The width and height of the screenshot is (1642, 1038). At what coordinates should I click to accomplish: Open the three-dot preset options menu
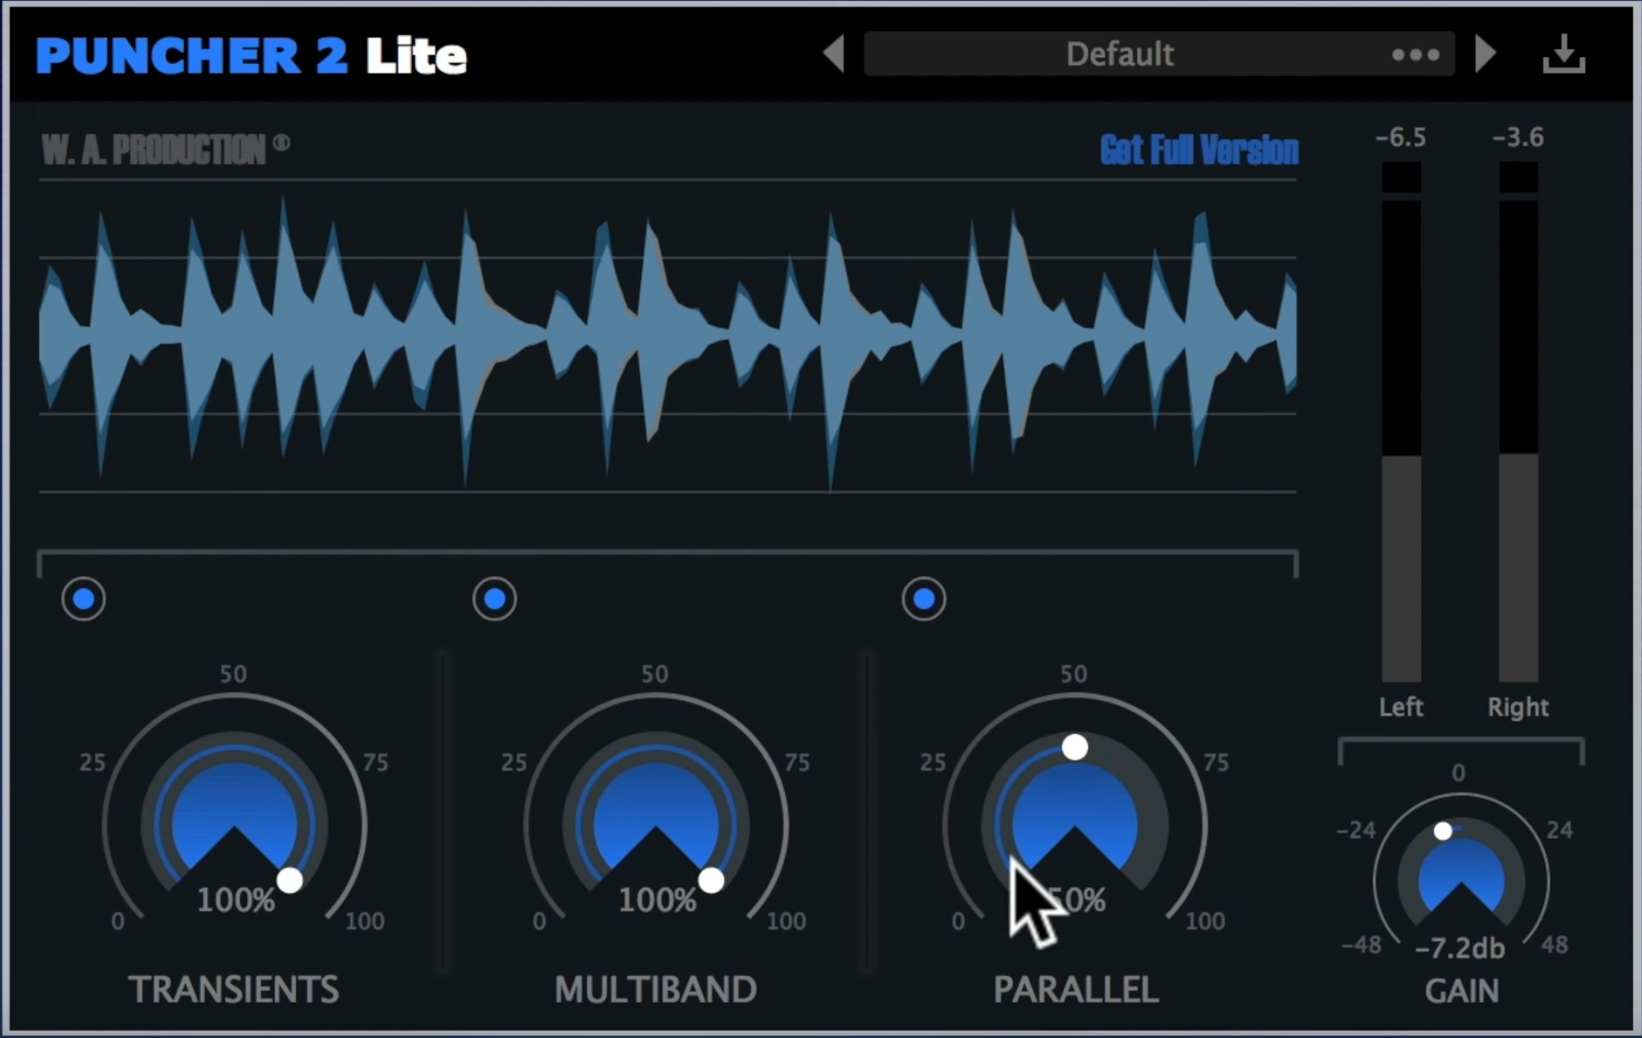[1416, 55]
